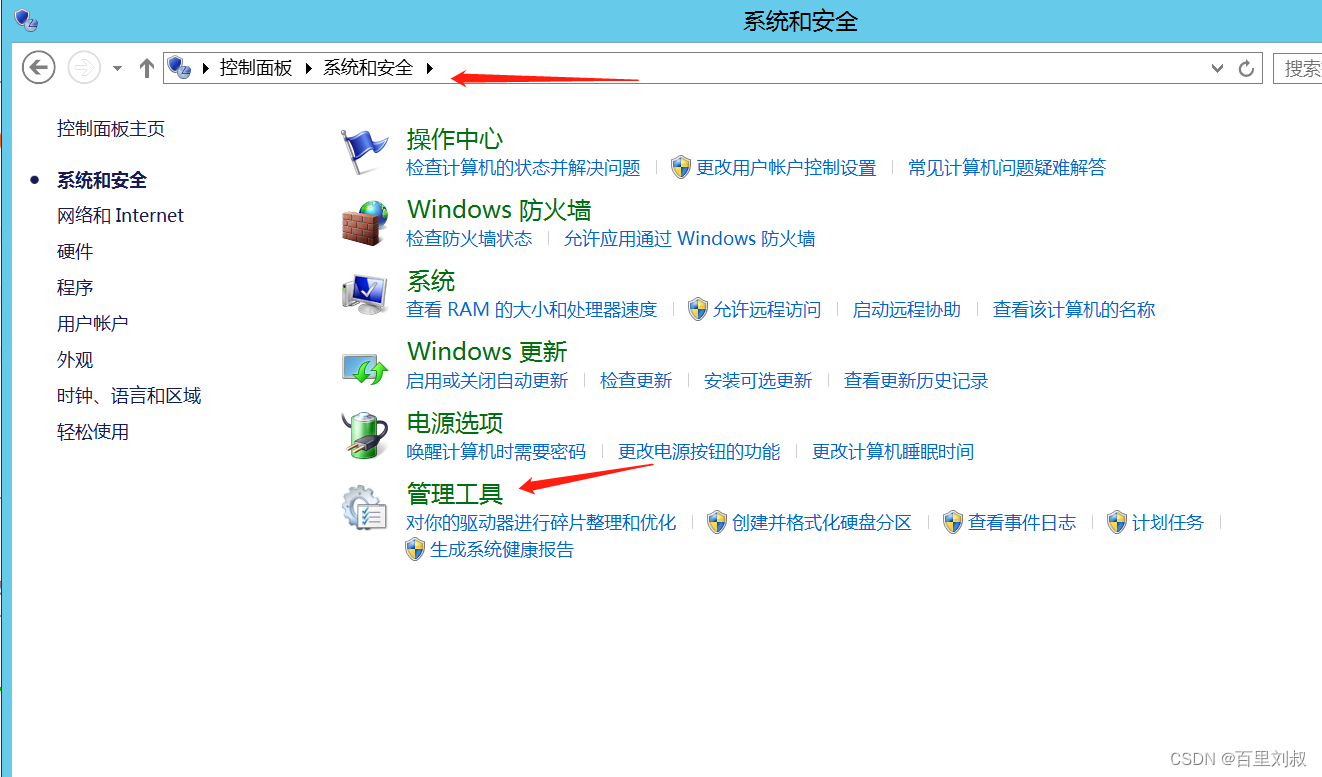Screen dimensions: 1322x777
Task: Open the 系统 heading link
Action: point(431,281)
